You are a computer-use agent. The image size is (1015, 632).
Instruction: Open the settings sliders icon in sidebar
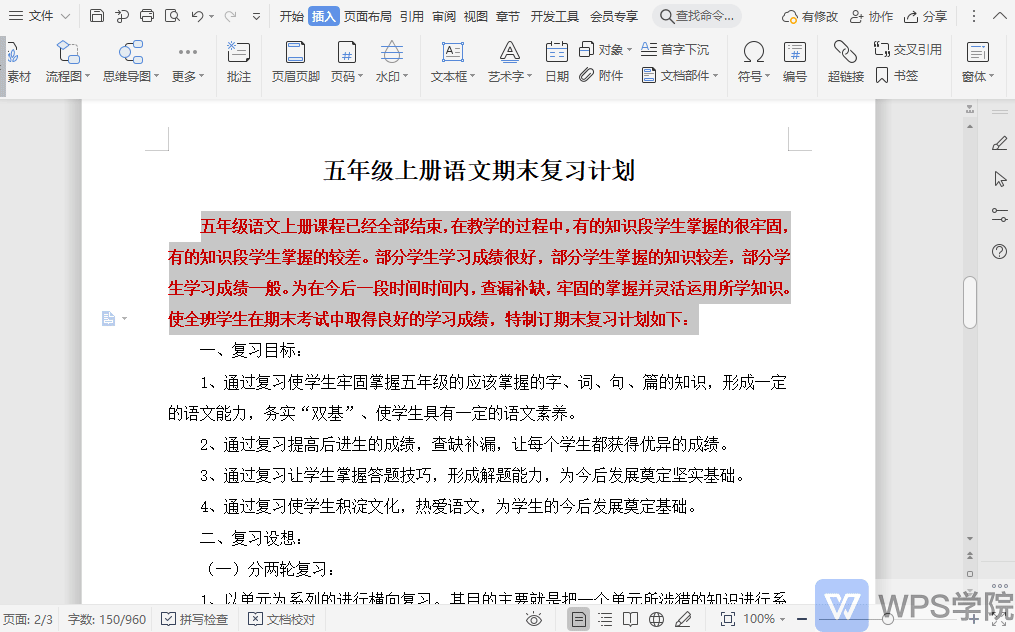pyautogui.click(x=999, y=215)
